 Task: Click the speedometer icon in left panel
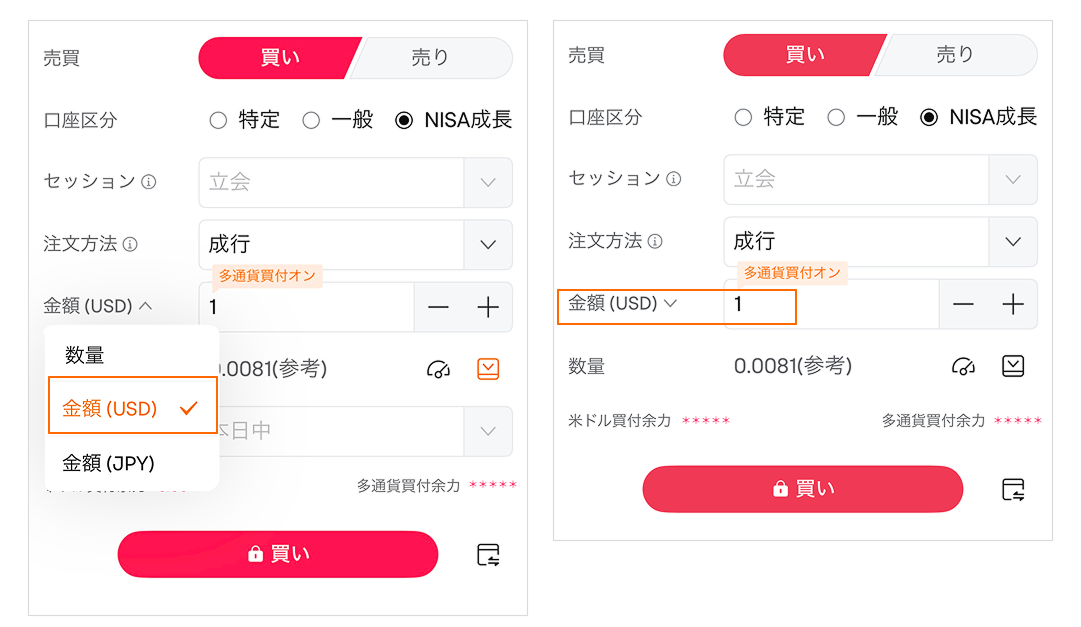coord(438,369)
